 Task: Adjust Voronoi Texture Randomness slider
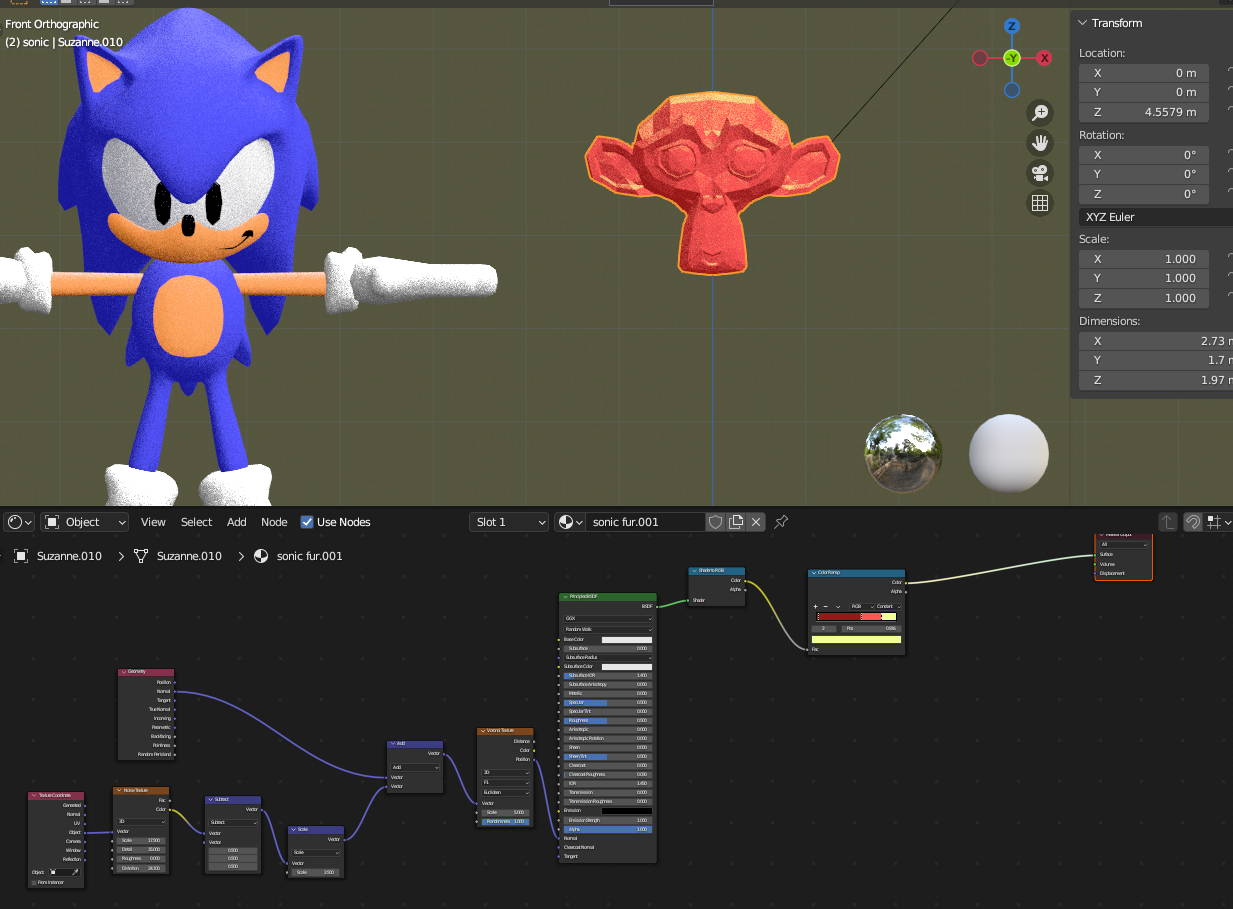[x=505, y=821]
